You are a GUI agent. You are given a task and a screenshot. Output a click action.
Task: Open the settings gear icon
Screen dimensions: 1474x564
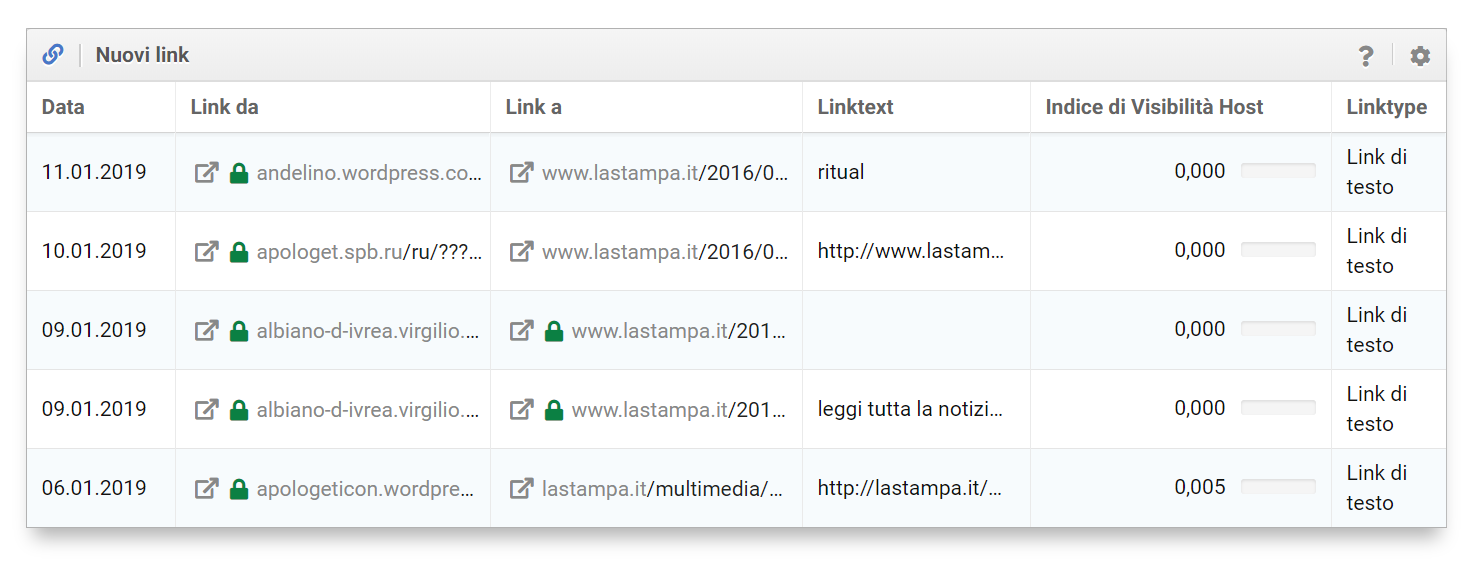point(1420,56)
